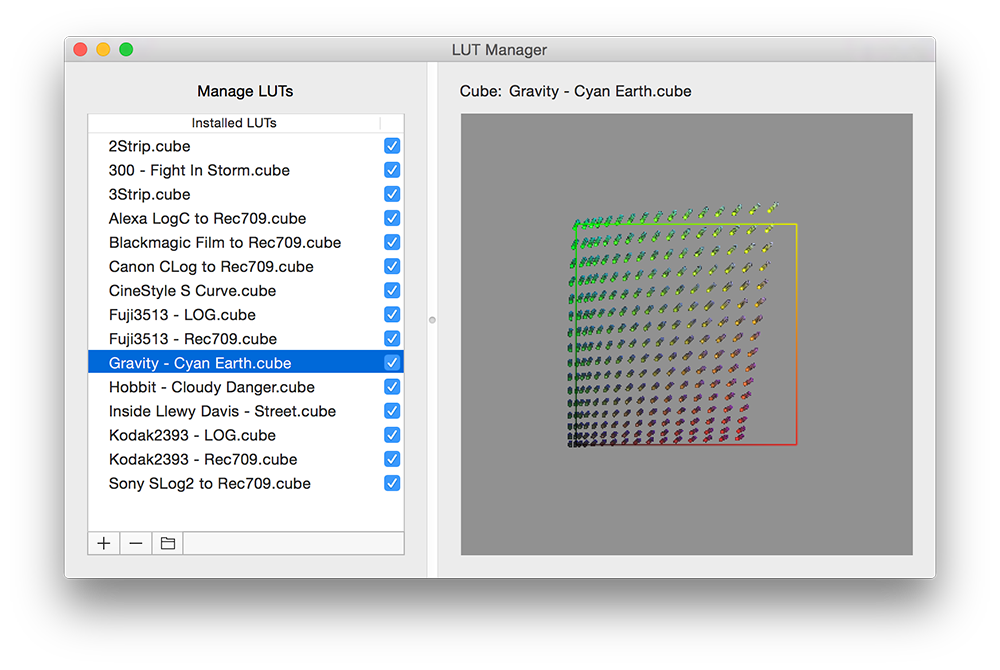This screenshot has width=1000, height=670.
Task: Choose Blackmagic Film to Rec709.cube
Action: [224, 242]
